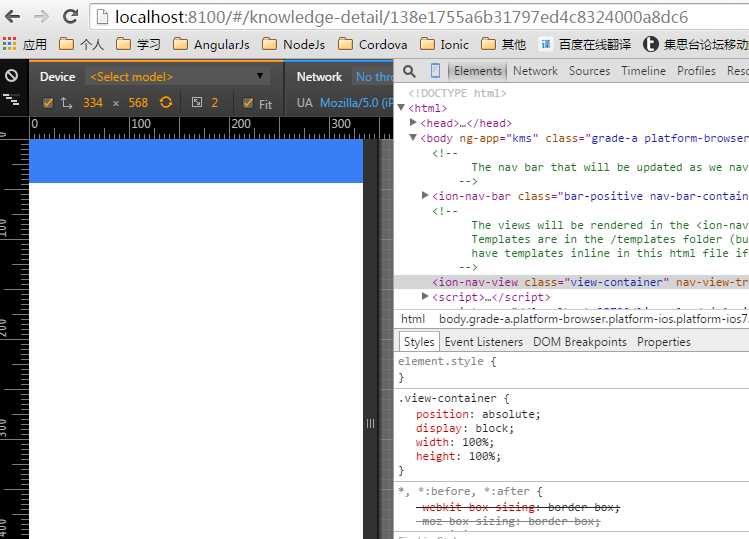Viewport: 749px width, 539px height.
Task: Click the DevTools inspect element magnifier
Action: (409, 71)
